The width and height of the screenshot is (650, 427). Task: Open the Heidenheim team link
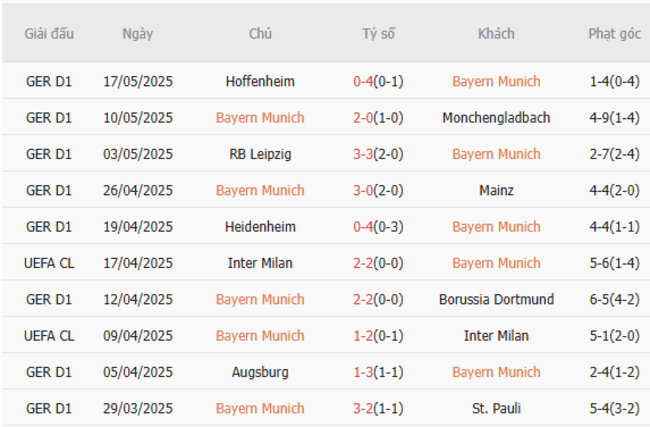tap(260, 227)
